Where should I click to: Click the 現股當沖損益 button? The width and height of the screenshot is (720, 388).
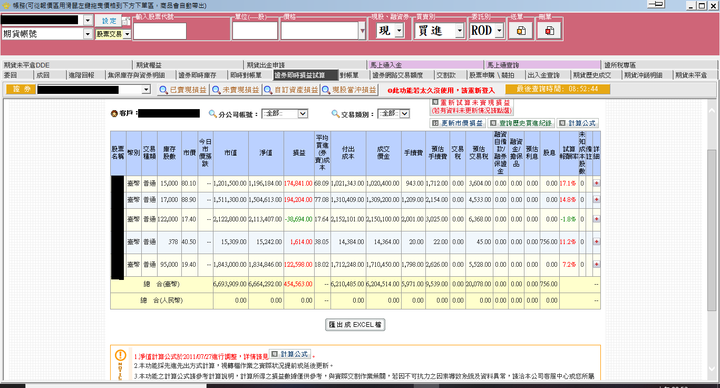pyautogui.click(x=349, y=90)
